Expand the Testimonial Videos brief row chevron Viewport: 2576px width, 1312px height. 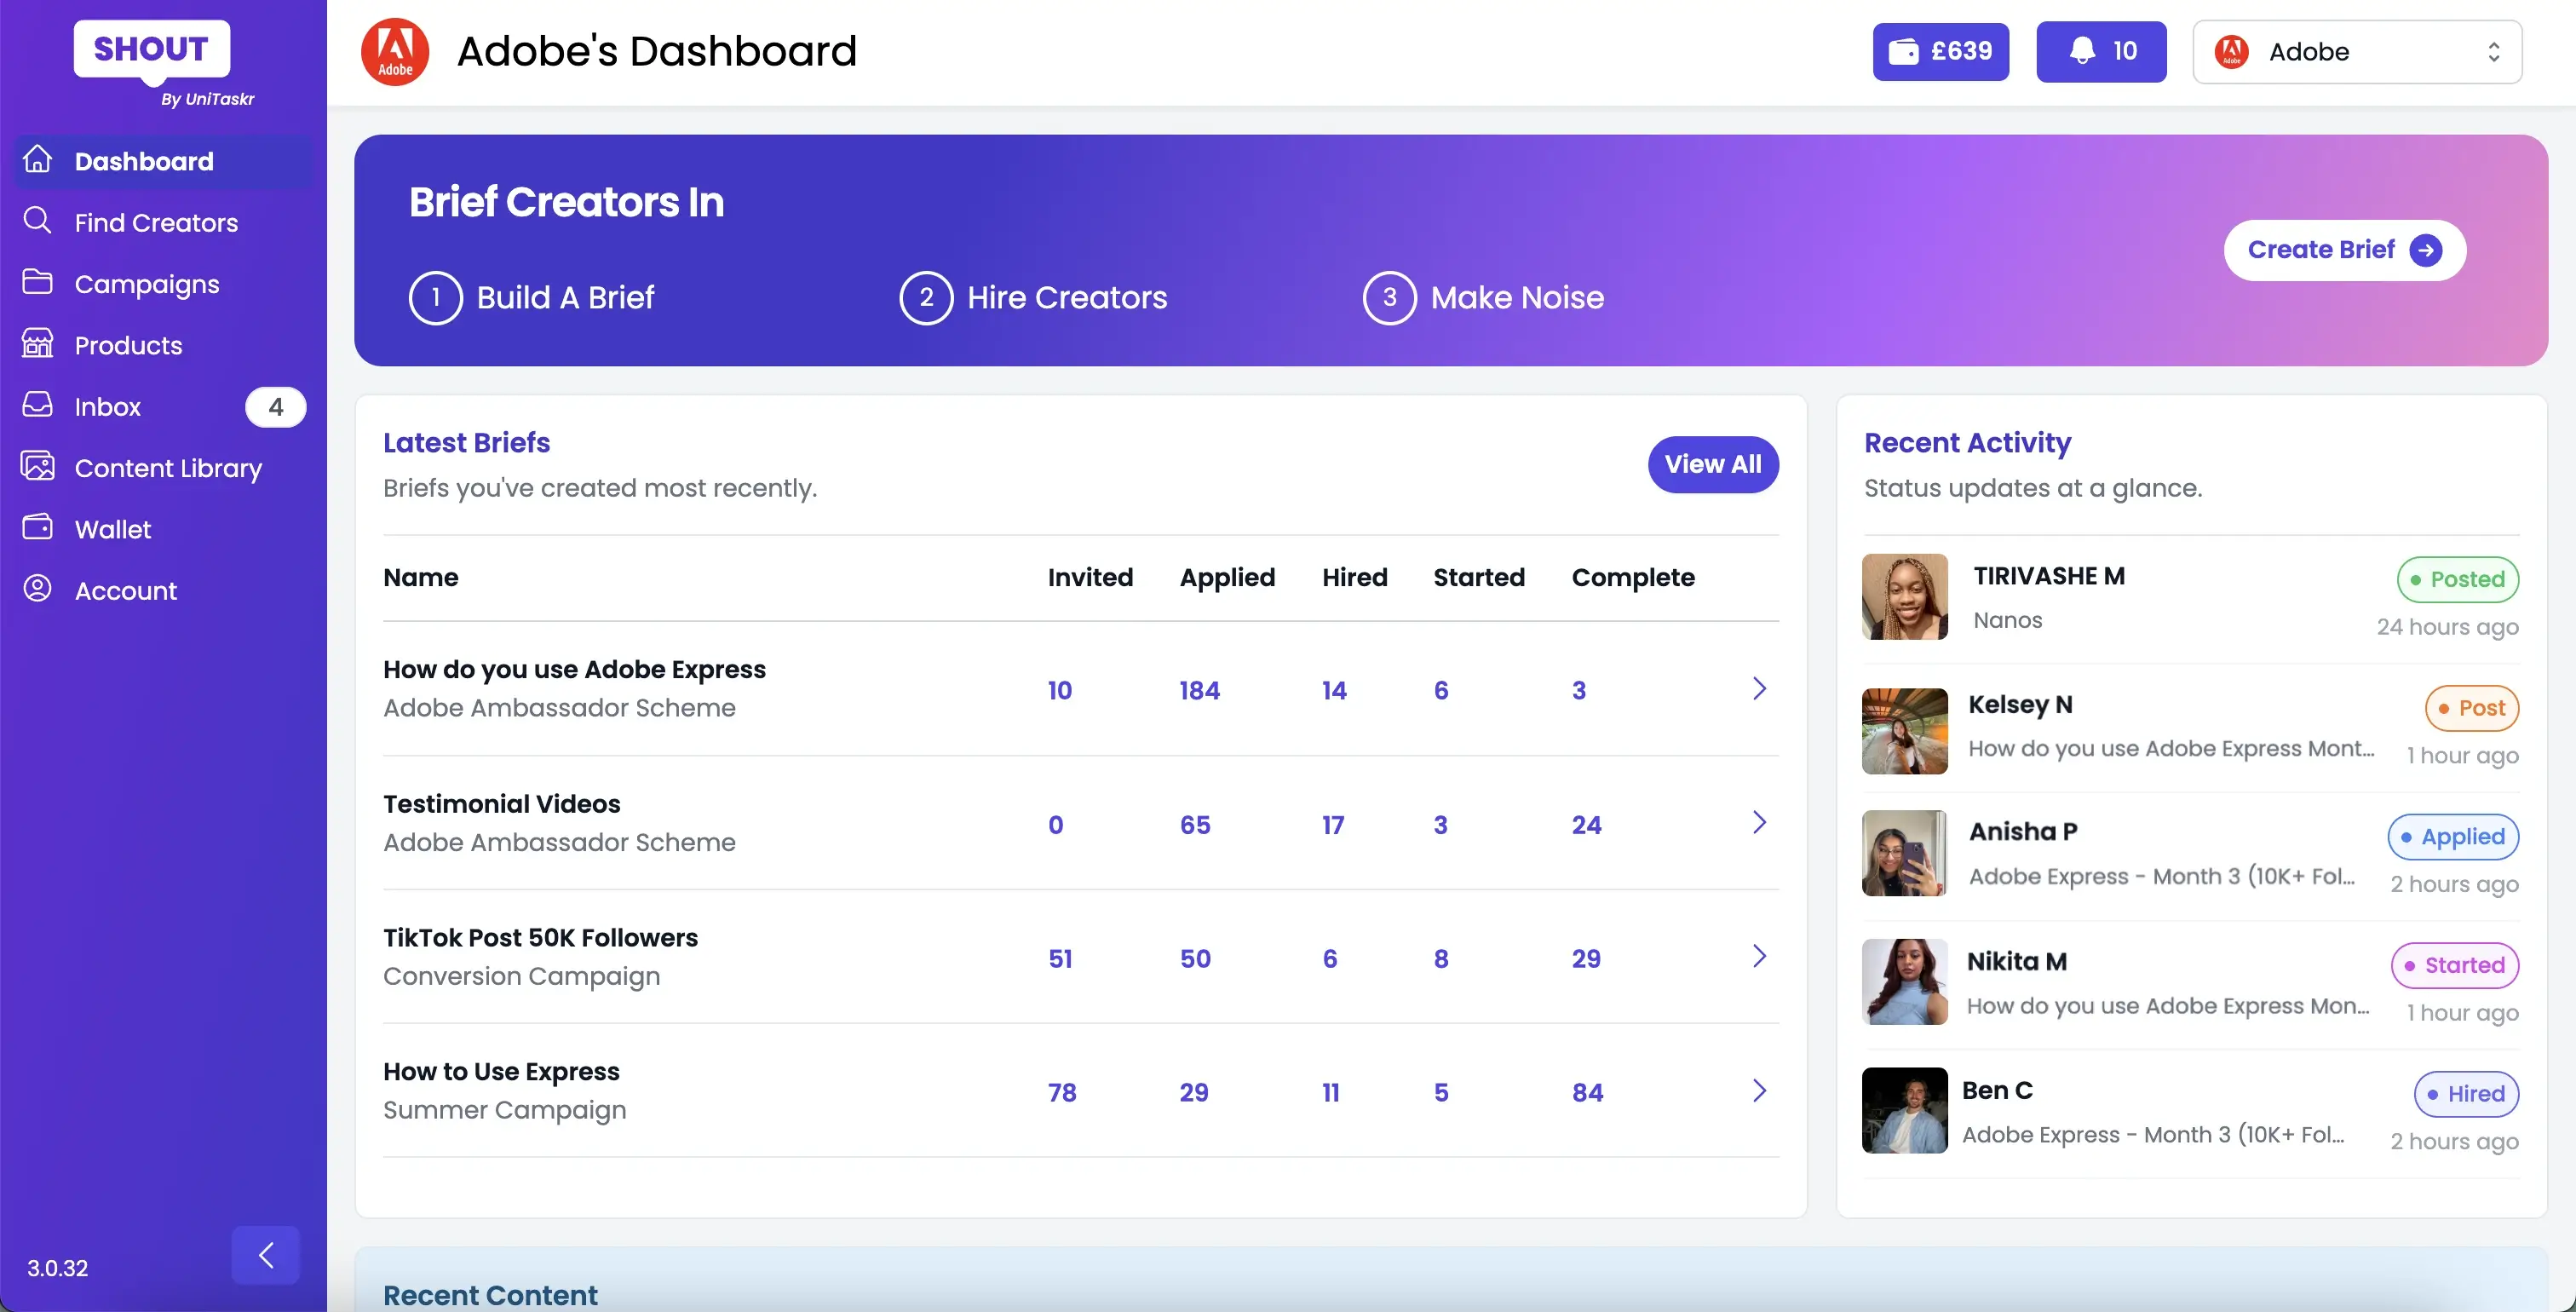[1759, 823]
